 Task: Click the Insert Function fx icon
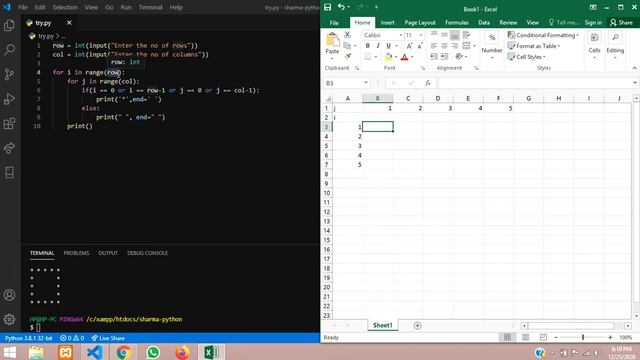428,83
